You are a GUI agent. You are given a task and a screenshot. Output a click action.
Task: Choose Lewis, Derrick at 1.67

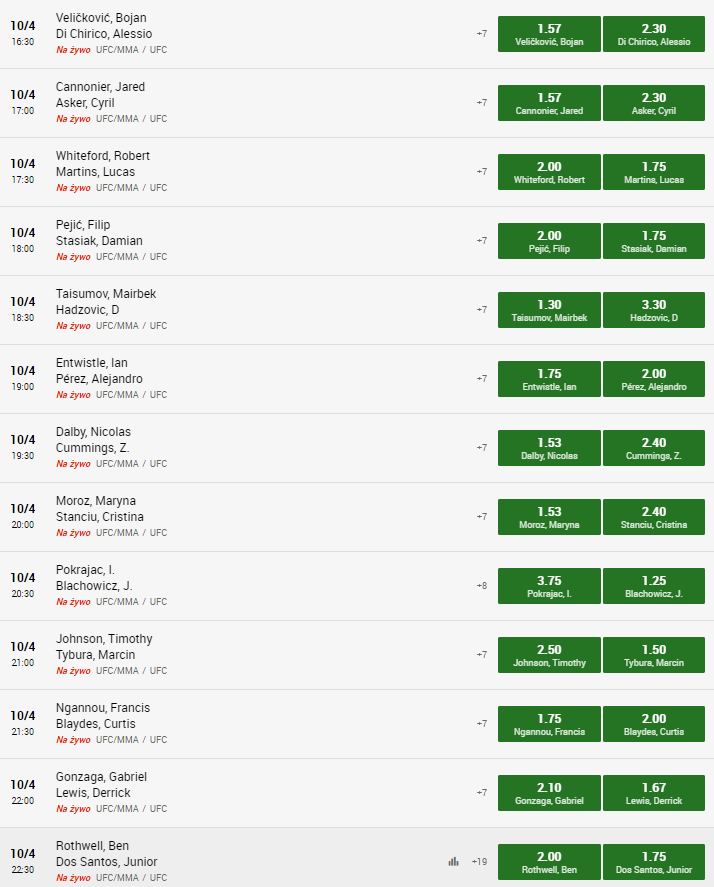(653, 793)
